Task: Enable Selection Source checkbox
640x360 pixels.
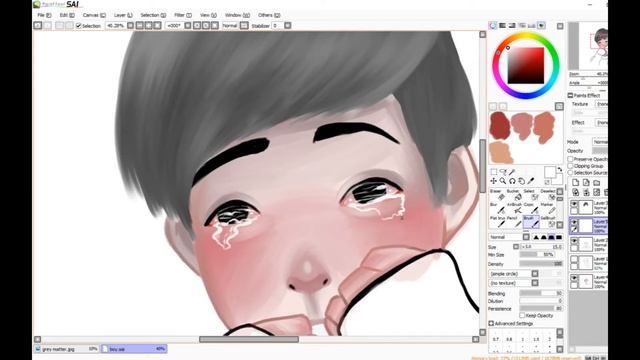Action: [x=571, y=173]
